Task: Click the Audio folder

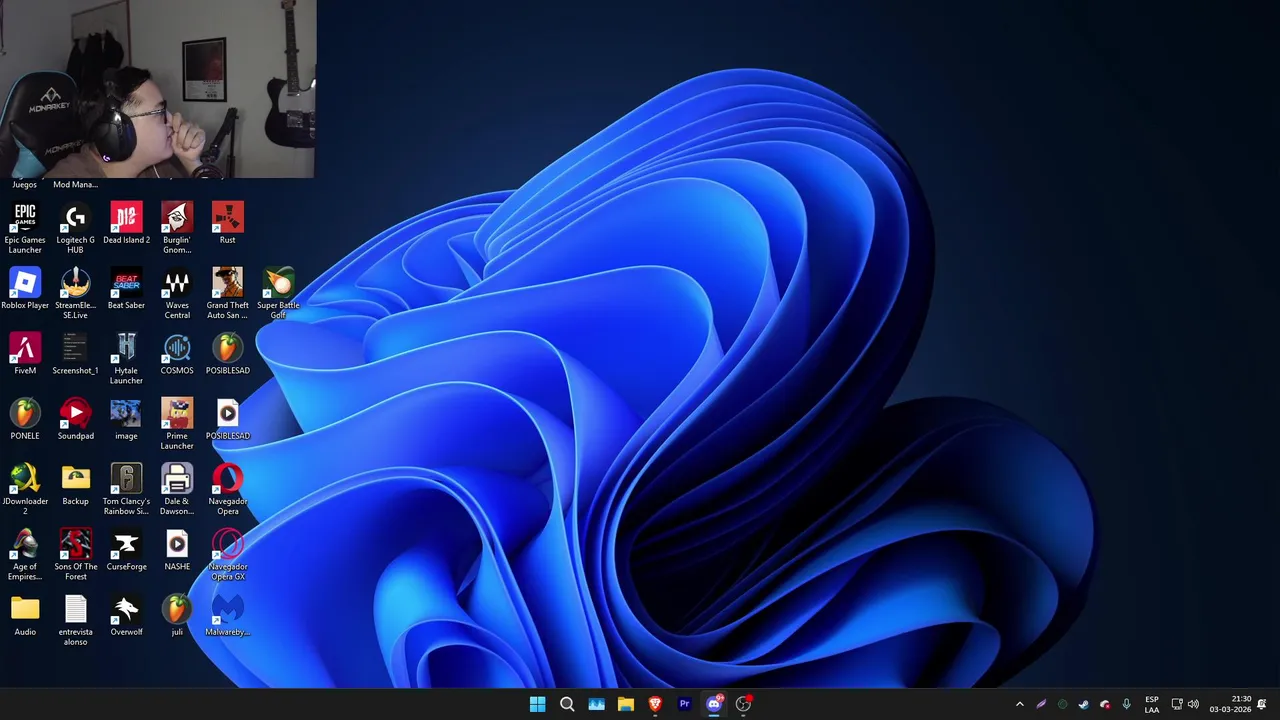Action: pyautogui.click(x=25, y=615)
